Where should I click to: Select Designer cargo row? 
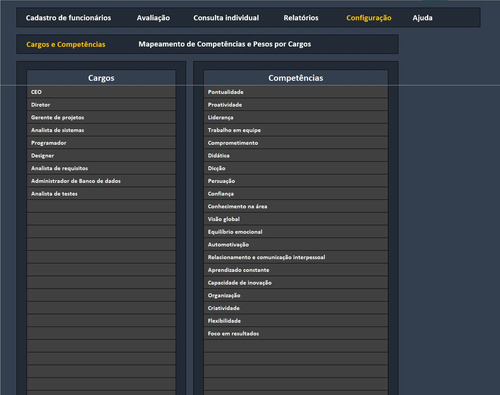[101, 155]
